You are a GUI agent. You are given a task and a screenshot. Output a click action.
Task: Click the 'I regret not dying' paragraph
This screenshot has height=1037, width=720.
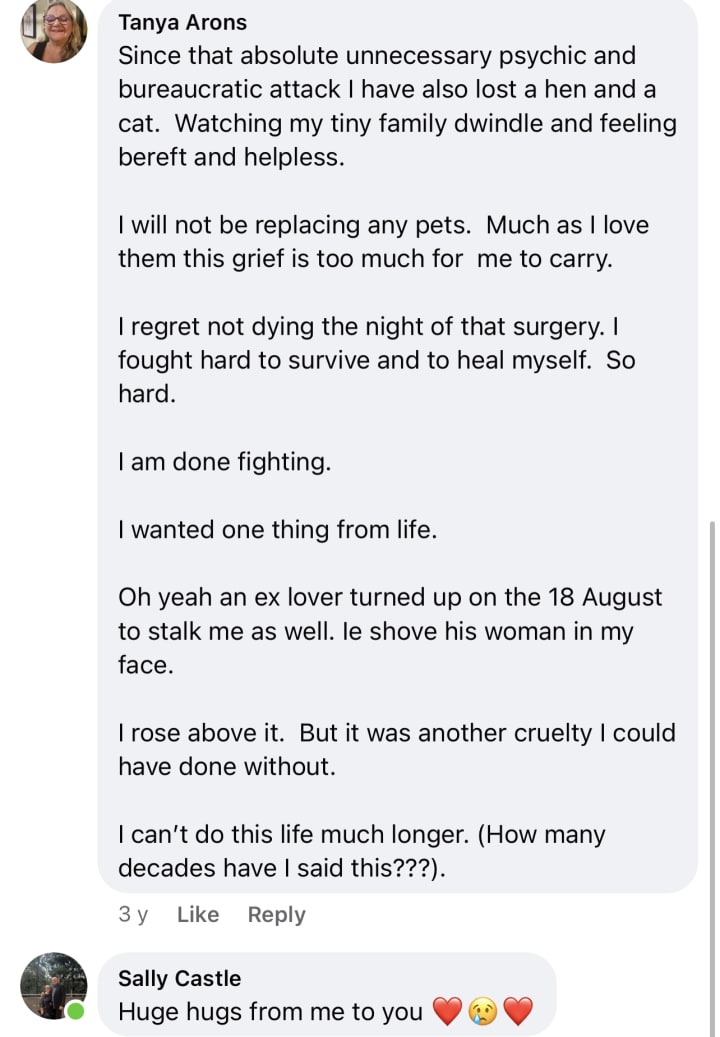(377, 360)
